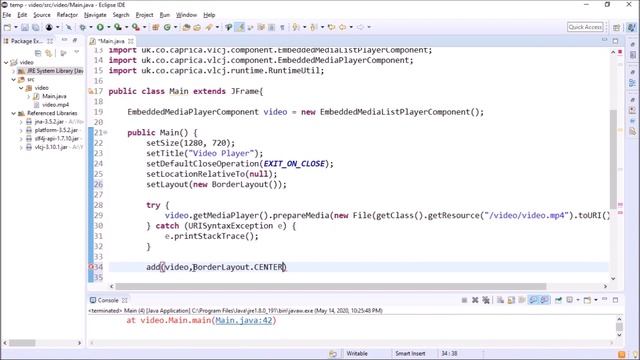Click the External Tools run icon
This screenshot has width=640, height=360.
pyautogui.click(x=136, y=27)
